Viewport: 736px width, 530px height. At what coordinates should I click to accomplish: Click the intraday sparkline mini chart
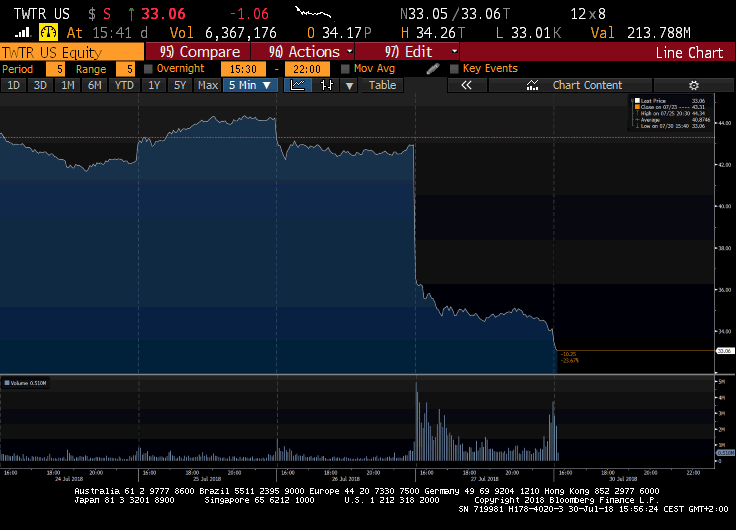[314, 14]
